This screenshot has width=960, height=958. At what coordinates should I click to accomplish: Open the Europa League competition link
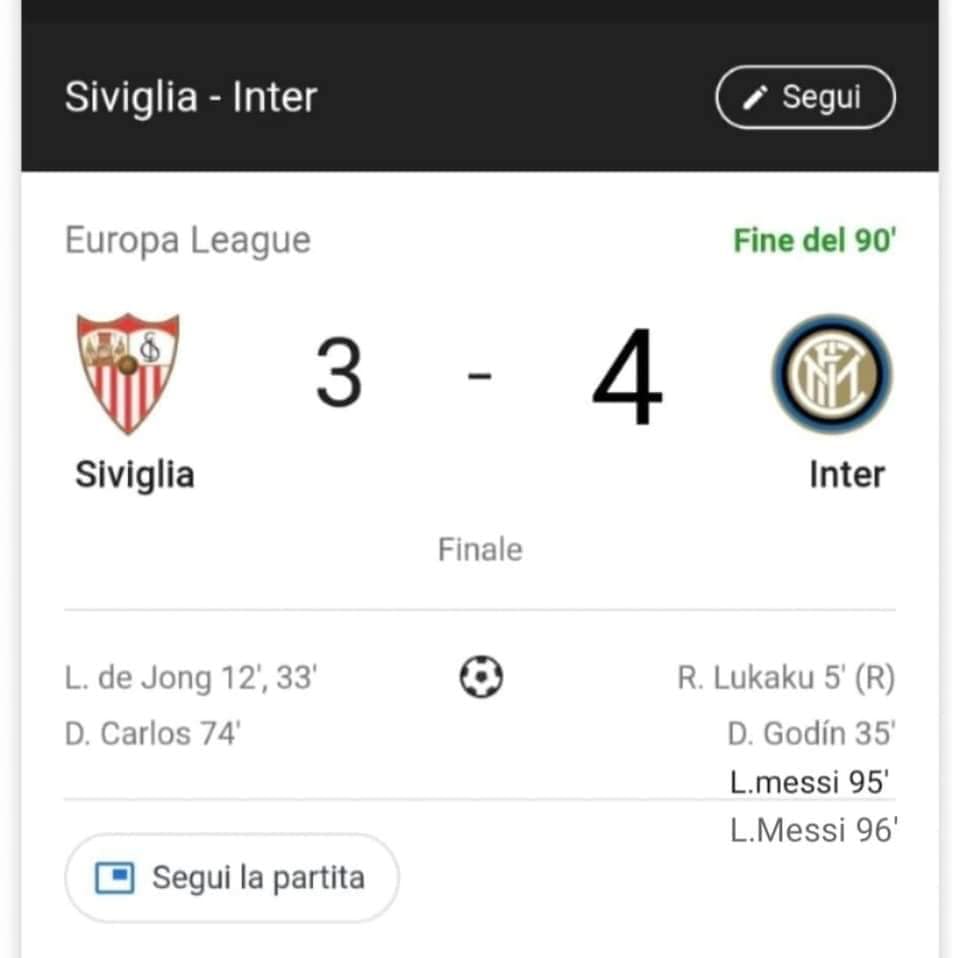click(x=188, y=241)
